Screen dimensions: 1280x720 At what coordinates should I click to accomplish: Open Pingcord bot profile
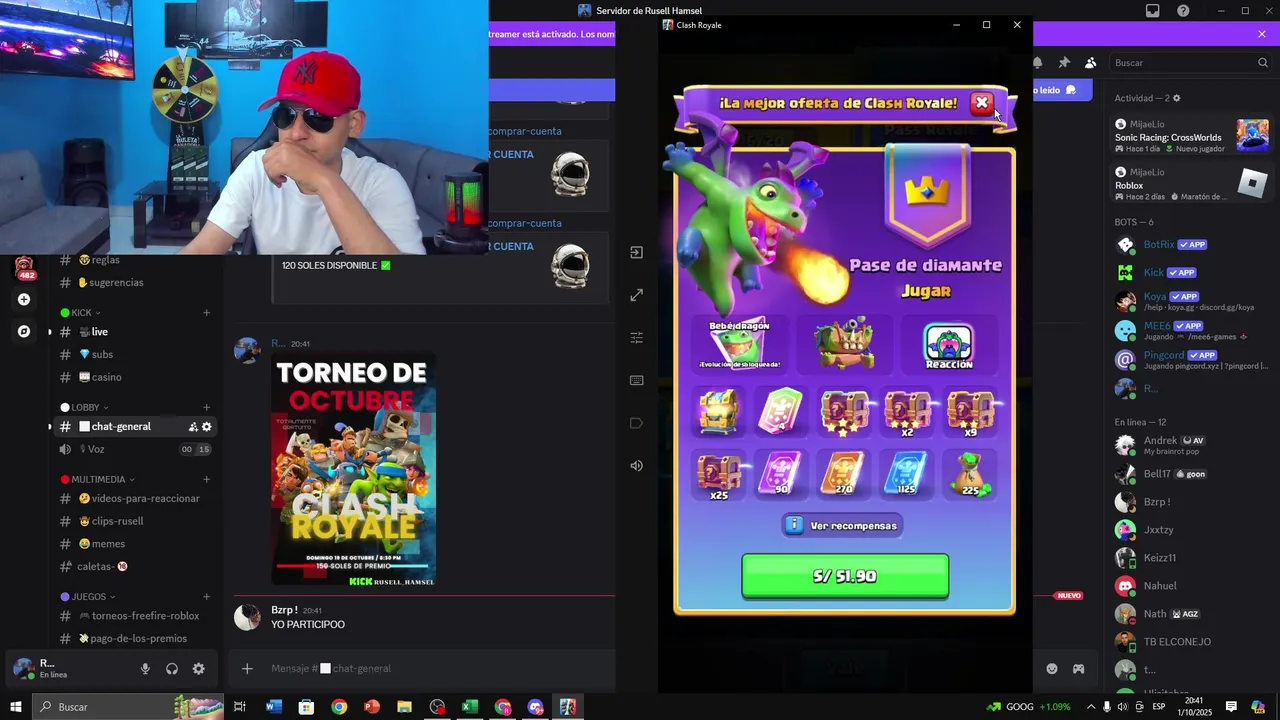pyautogui.click(x=1192, y=359)
